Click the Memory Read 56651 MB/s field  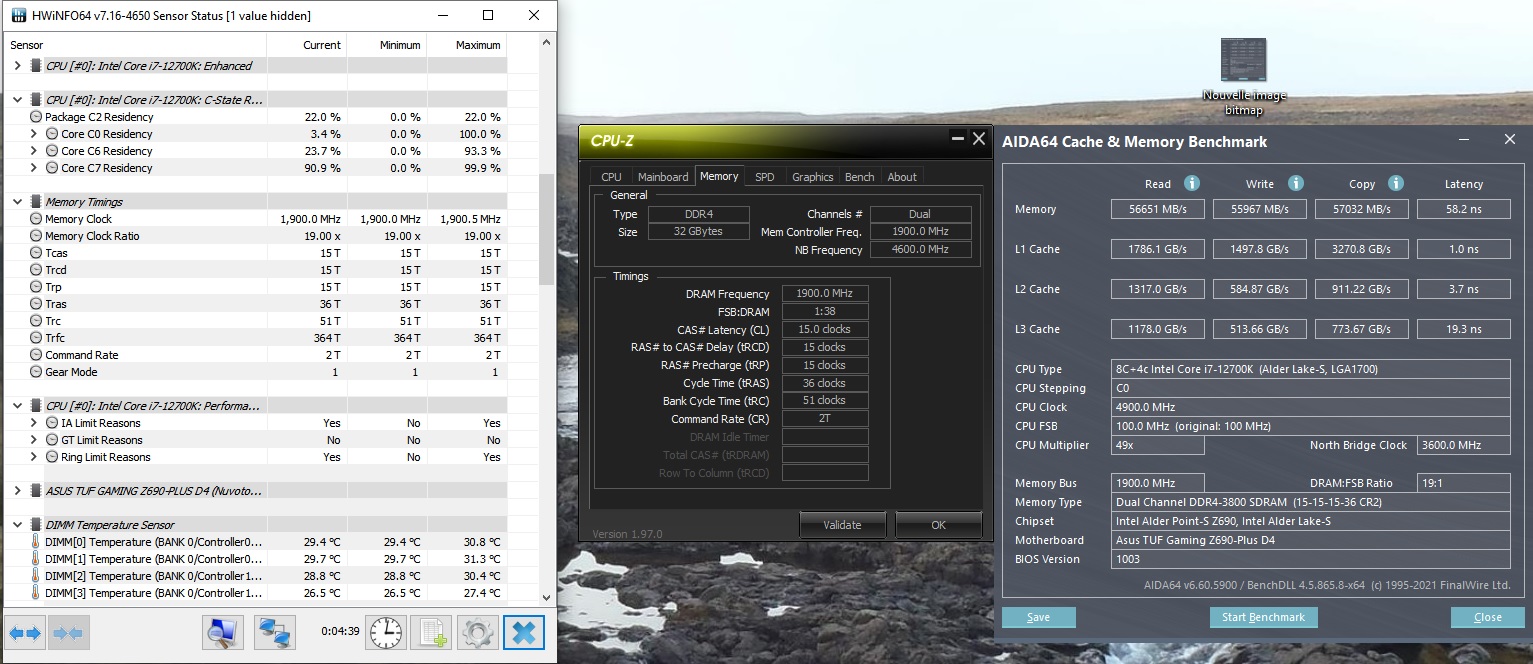coord(1158,209)
